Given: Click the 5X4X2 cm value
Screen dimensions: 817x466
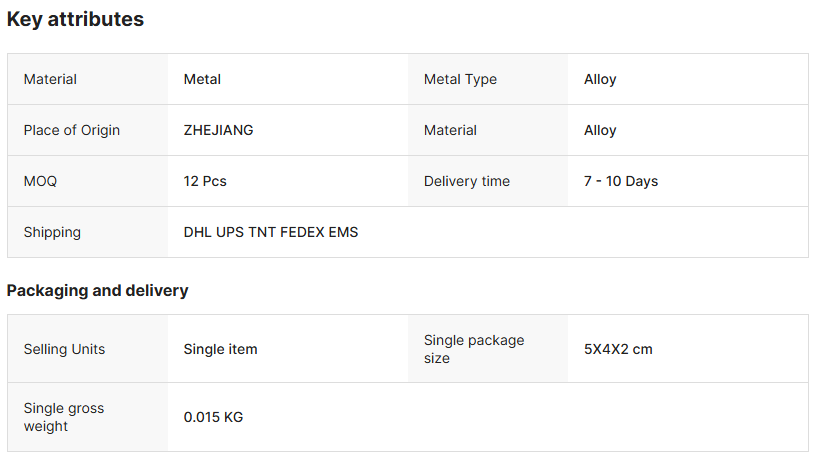Looking at the screenshot, I should (618, 349).
